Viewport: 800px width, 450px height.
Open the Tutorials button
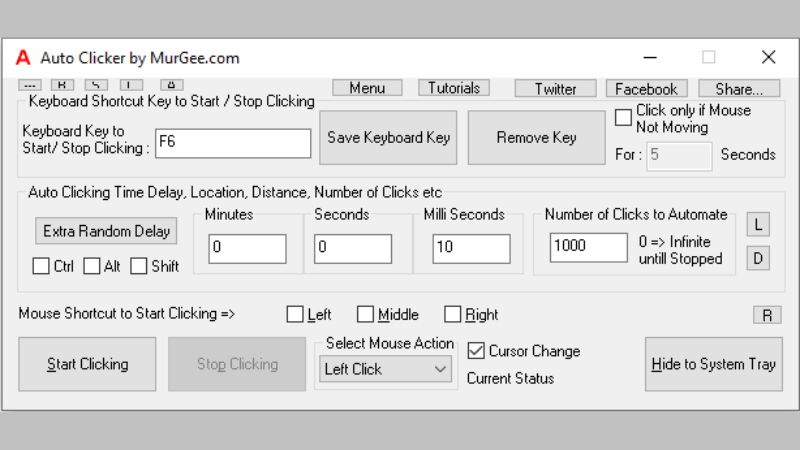454,88
